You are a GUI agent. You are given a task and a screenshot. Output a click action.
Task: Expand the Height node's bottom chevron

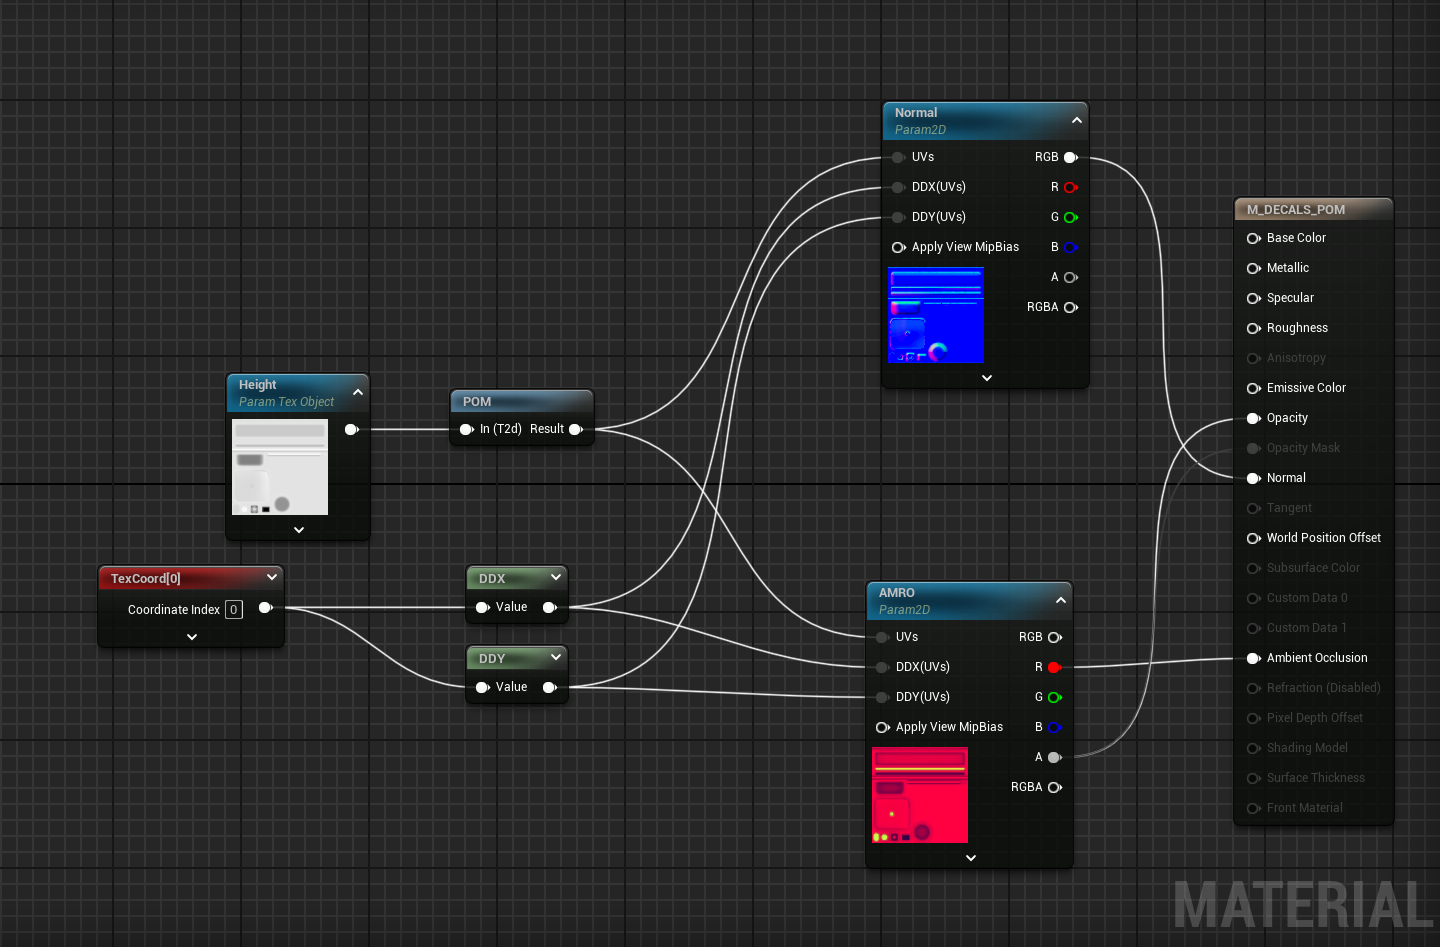coord(298,529)
